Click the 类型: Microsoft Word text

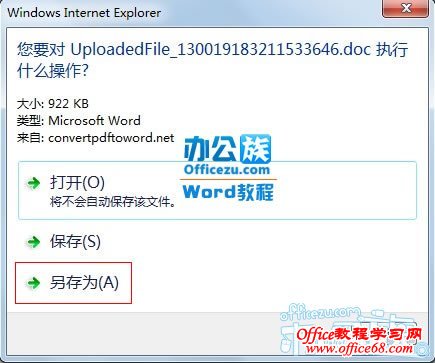[x=79, y=120]
